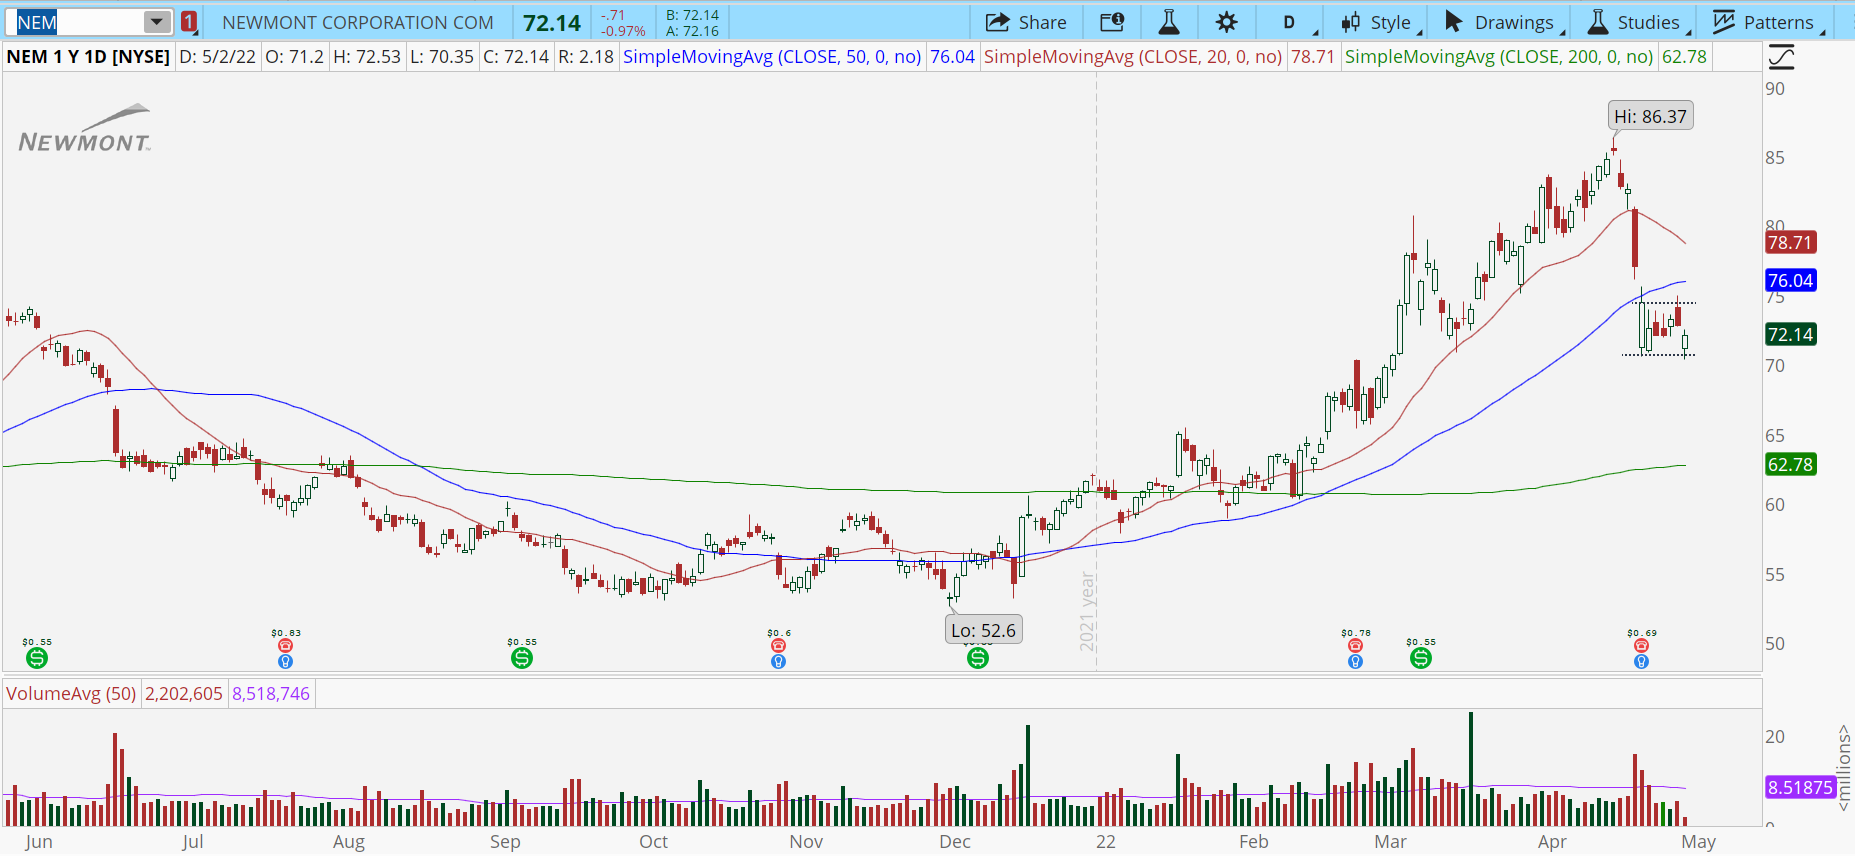Click the O: 71.2 open value
The image size is (1855, 856).
[294, 57]
